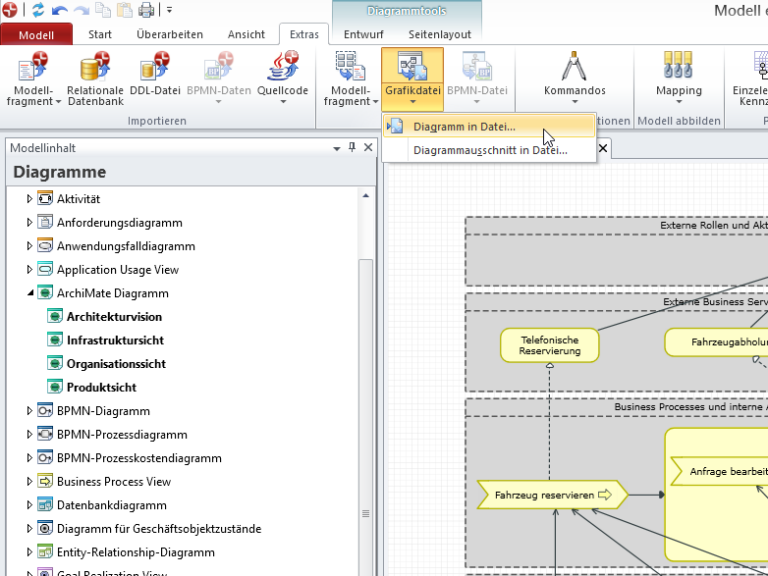Image resolution: width=768 pixels, height=576 pixels.
Task: Close the open diagram tab
Action: point(603,148)
